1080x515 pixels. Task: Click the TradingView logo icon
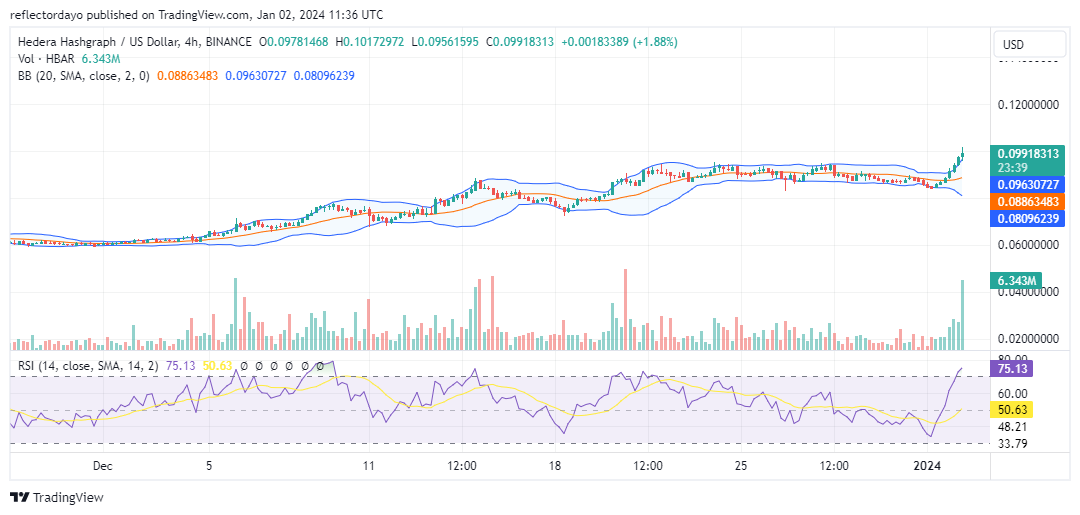click(20, 497)
